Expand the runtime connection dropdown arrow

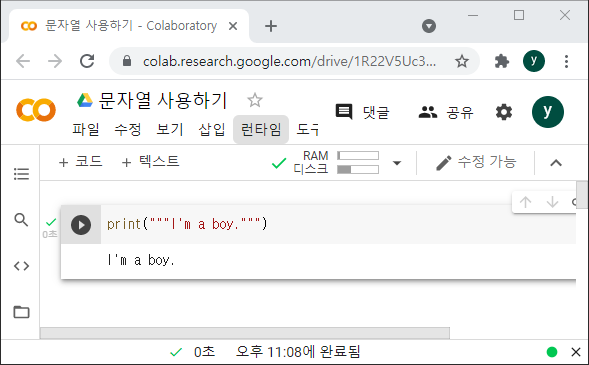click(x=397, y=163)
